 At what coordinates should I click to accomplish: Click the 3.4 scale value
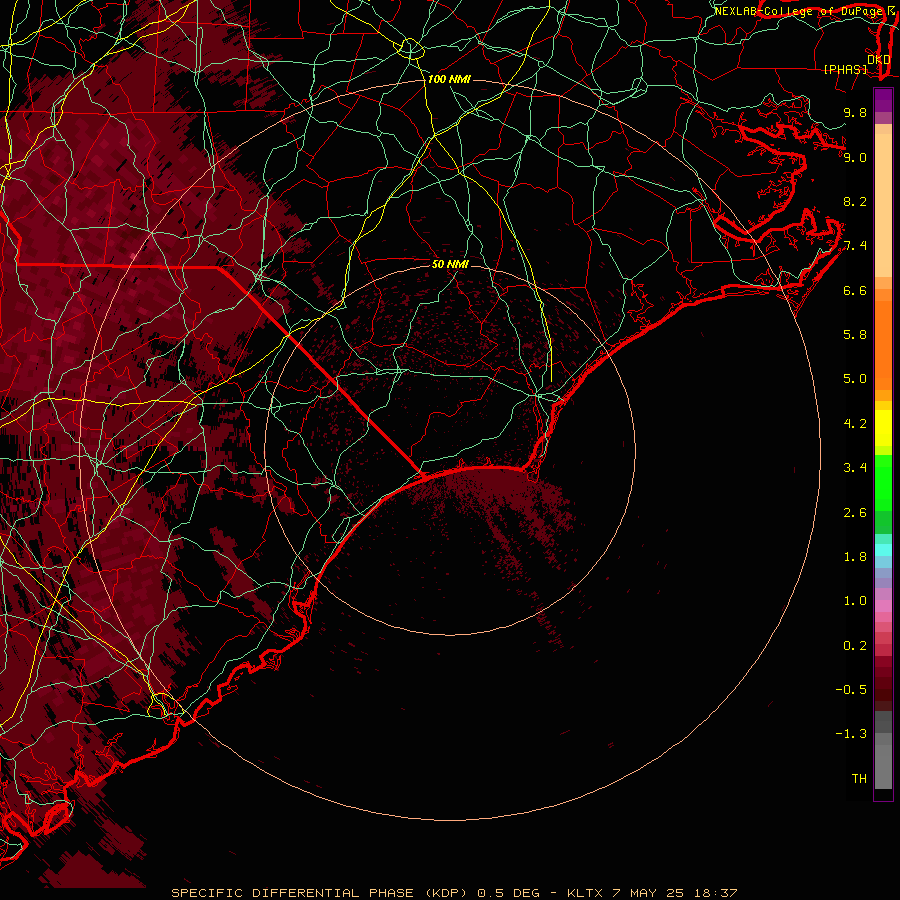pos(855,468)
